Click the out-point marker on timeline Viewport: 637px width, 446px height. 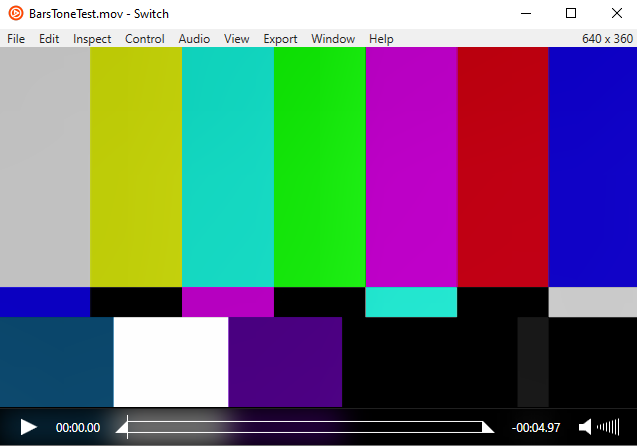click(488, 428)
